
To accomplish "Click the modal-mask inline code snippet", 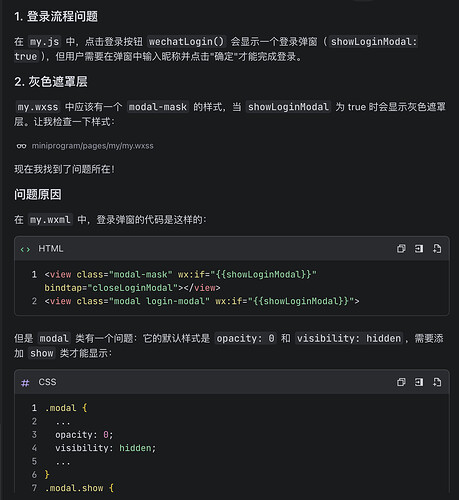I will [158, 107].
